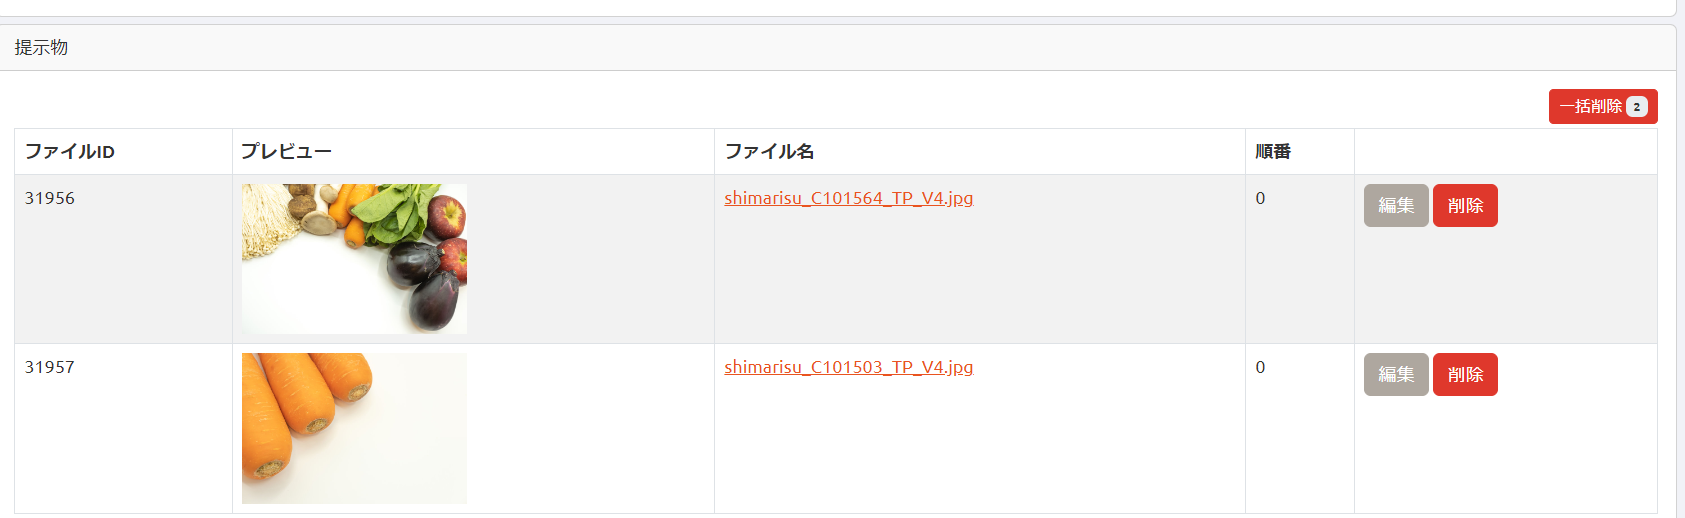This screenshot has width=1685, height=518.
Task: Click the ファイル名 column header
Action: tap(769, 152)
